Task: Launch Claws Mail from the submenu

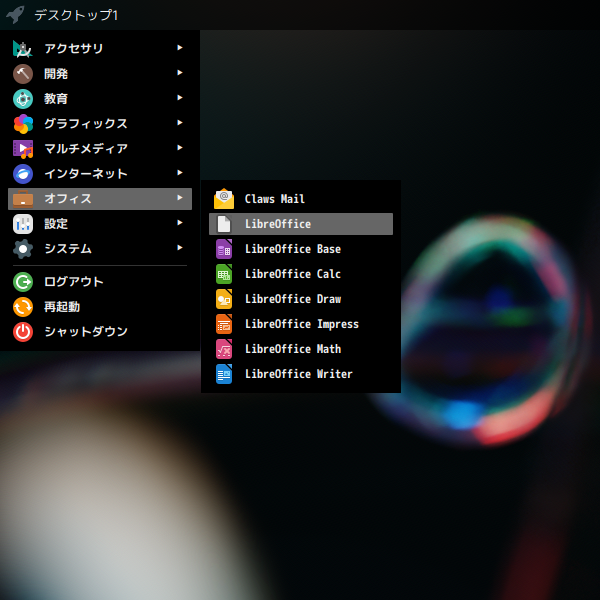Action: [x=301, y=199]
